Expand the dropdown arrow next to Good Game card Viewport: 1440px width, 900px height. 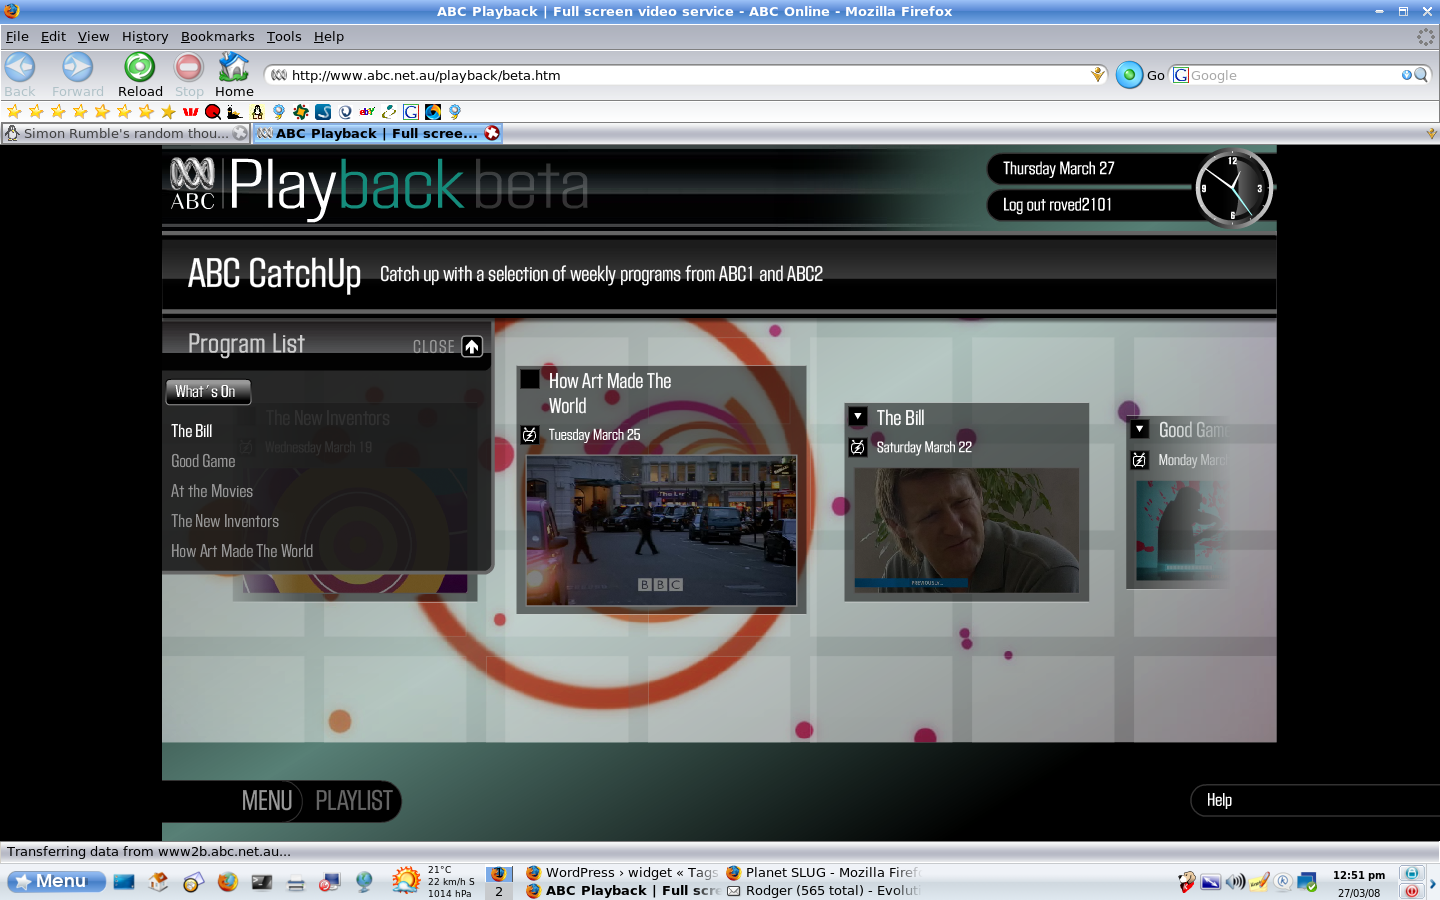point(1139,429)
